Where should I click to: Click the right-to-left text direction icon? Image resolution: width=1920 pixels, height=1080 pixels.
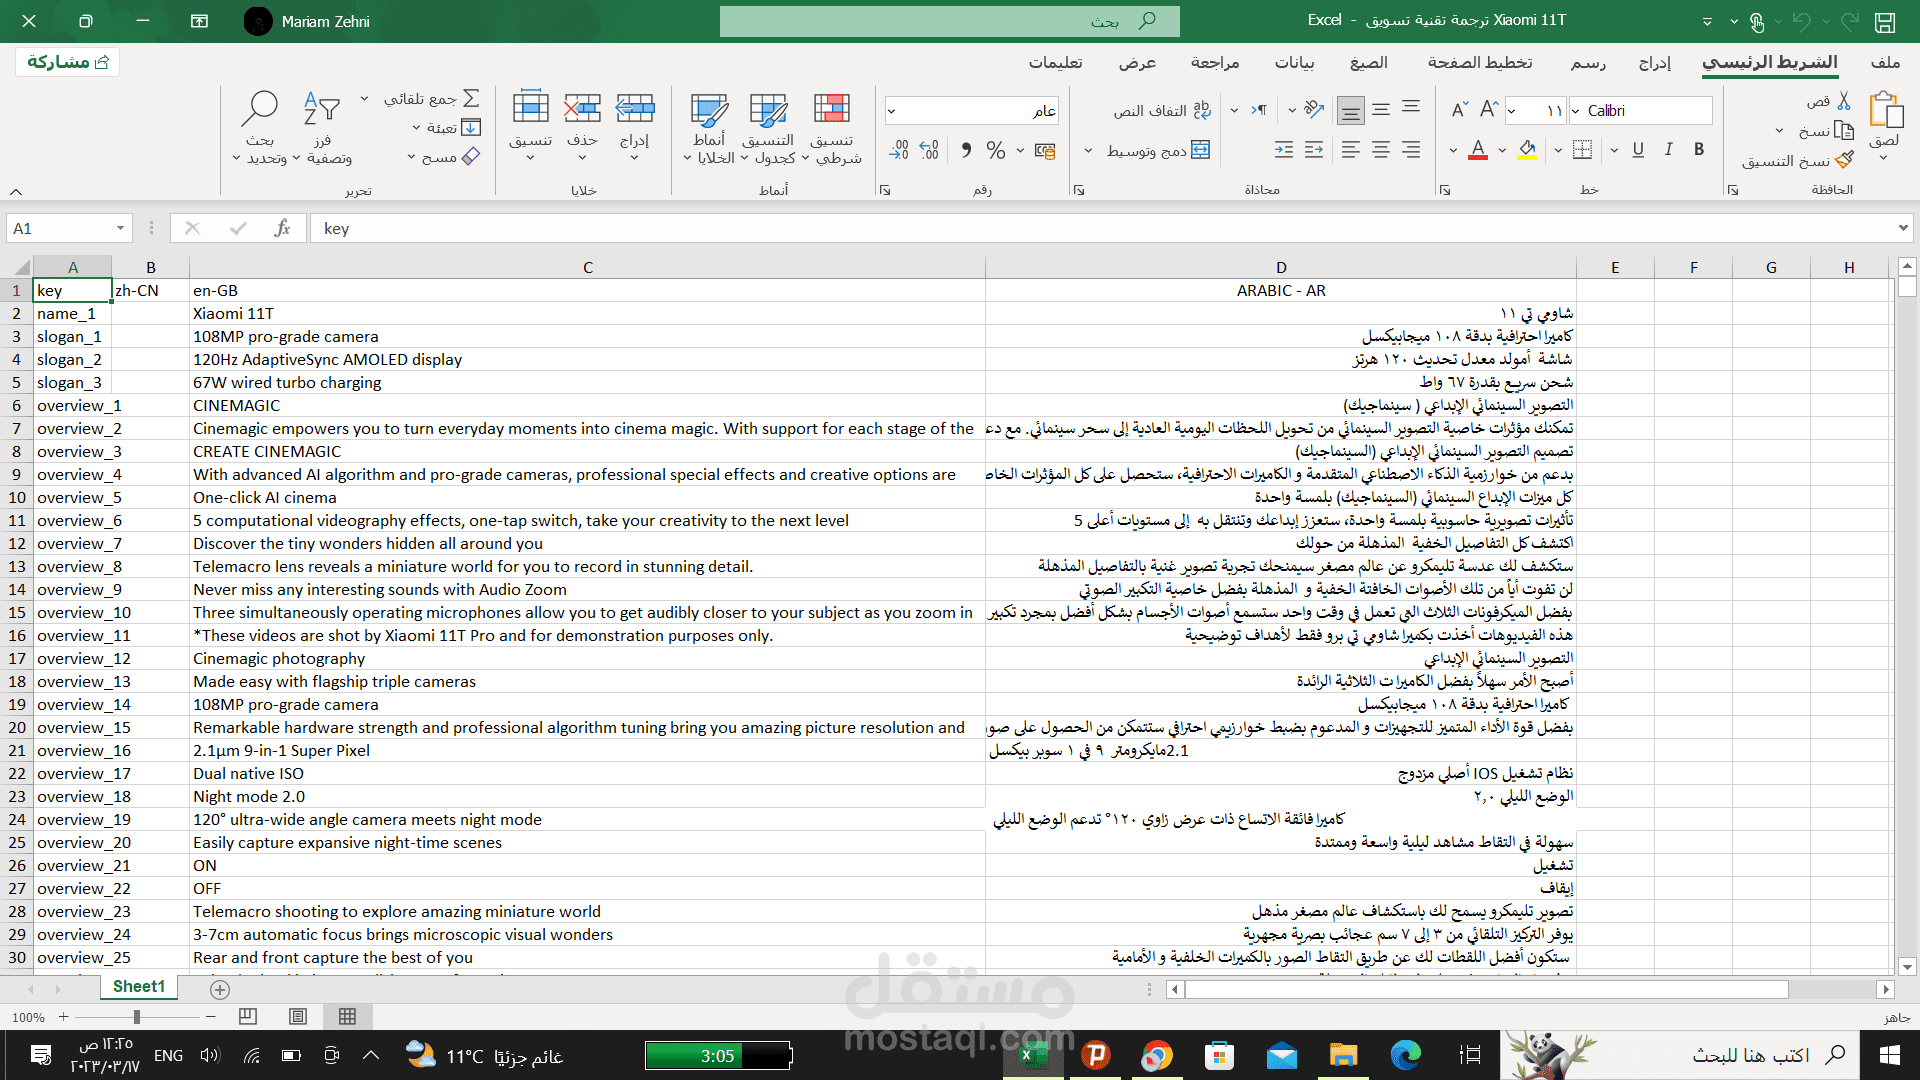pos(1259,110)
